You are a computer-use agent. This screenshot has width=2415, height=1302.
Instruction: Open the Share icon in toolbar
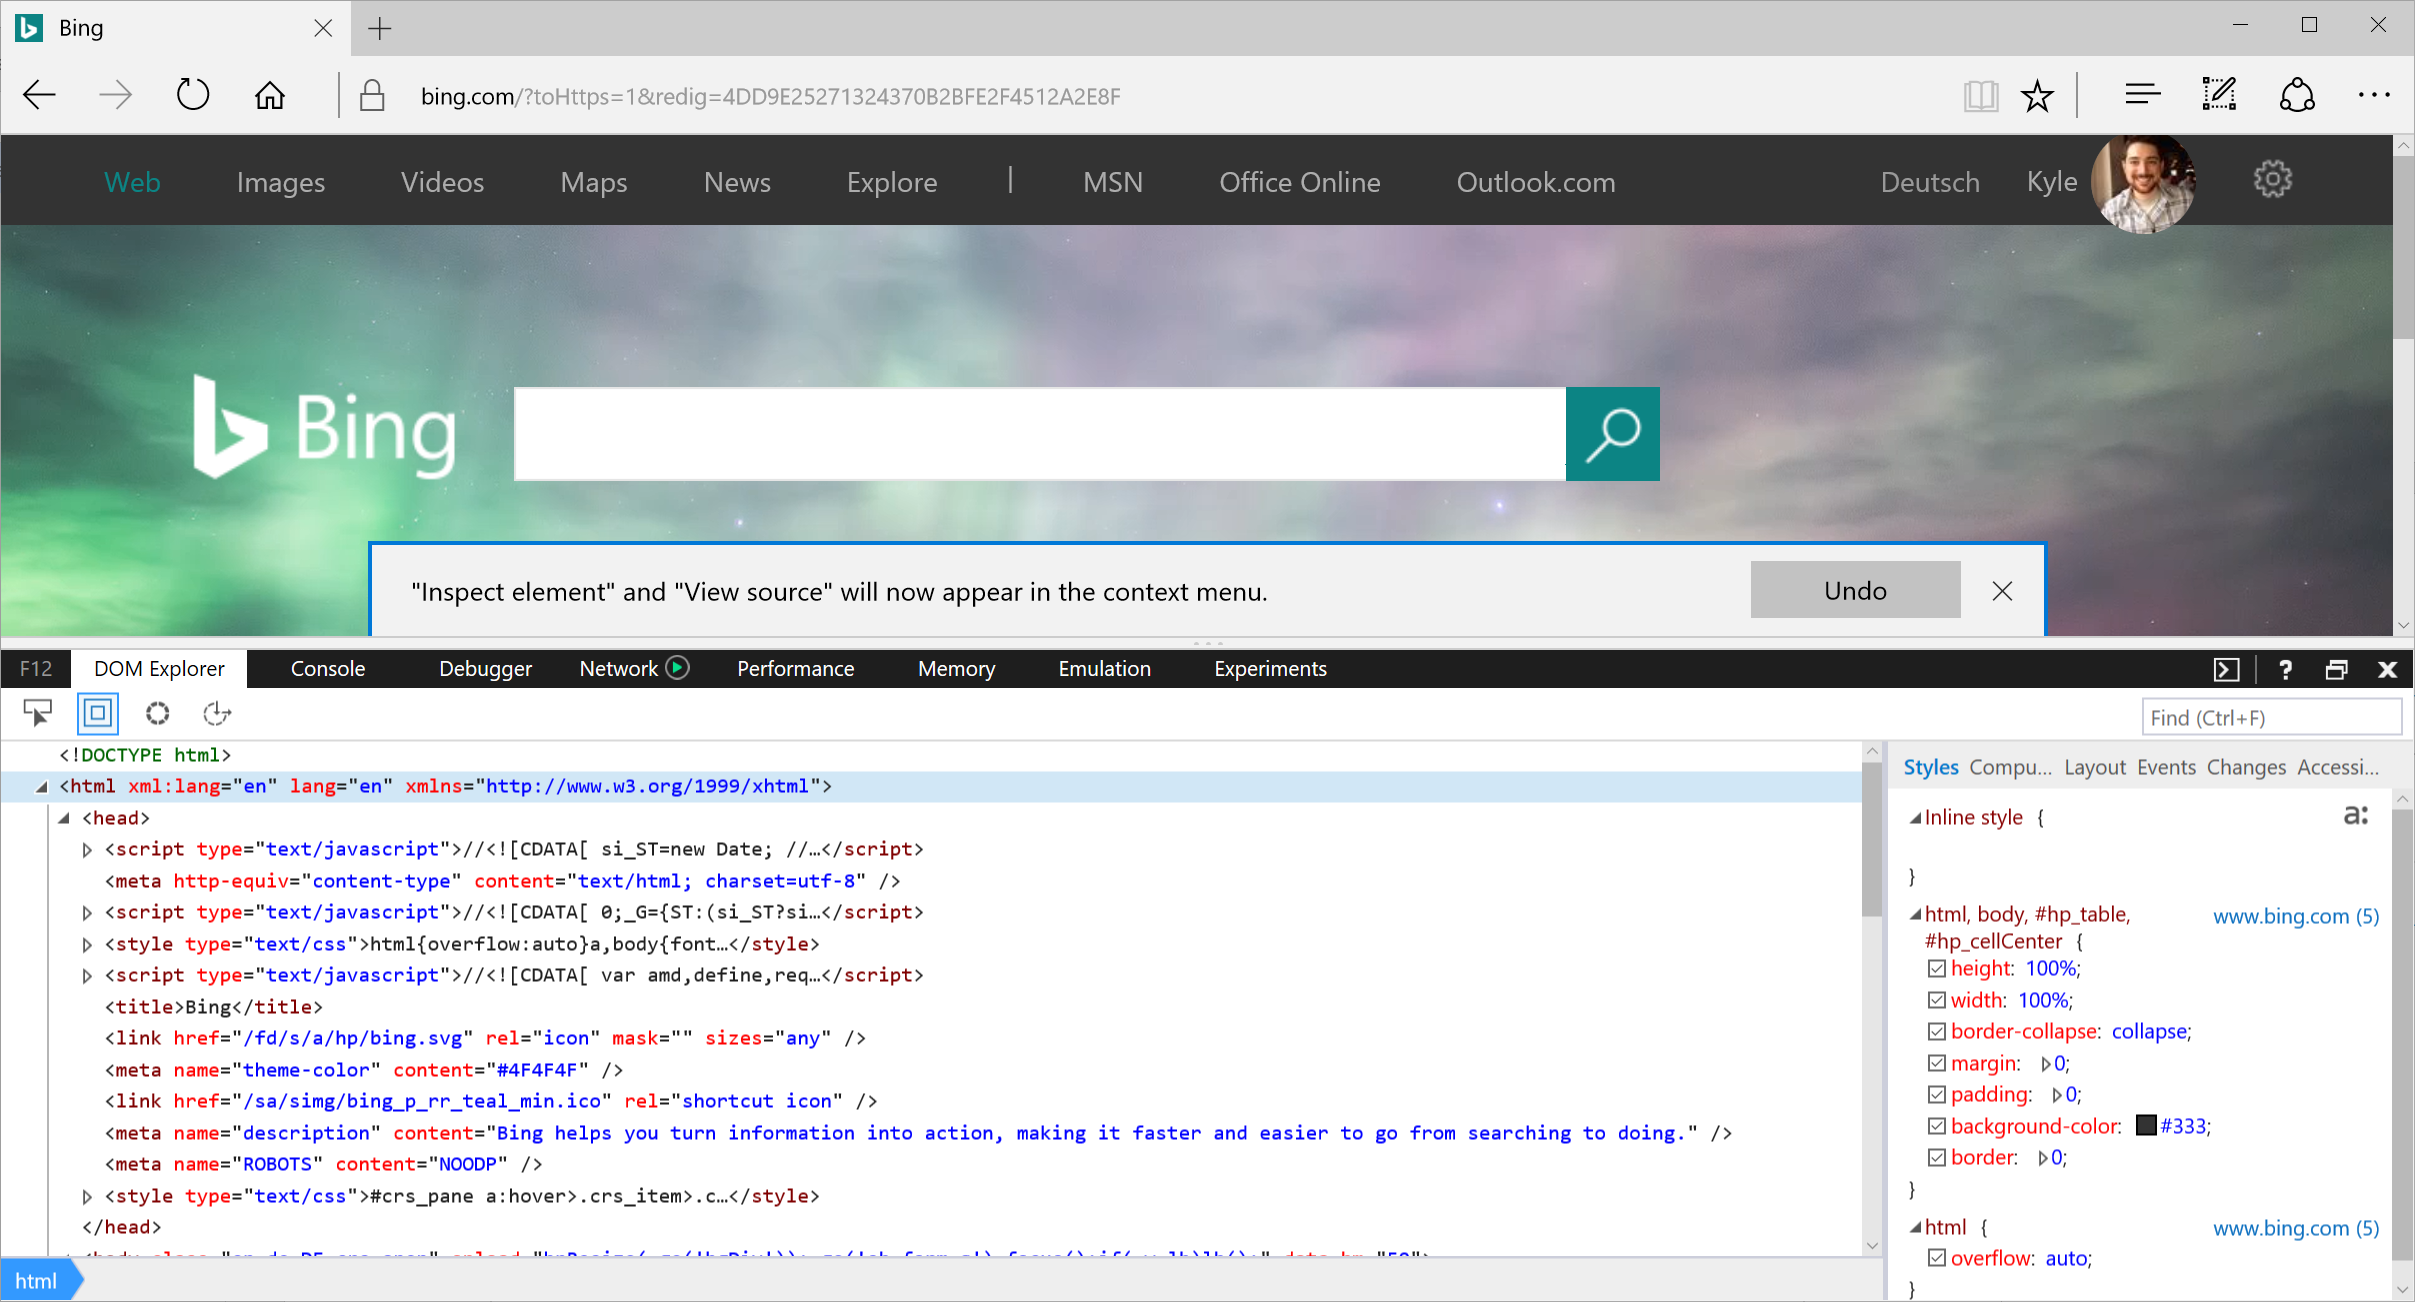tap(2297, 96)
